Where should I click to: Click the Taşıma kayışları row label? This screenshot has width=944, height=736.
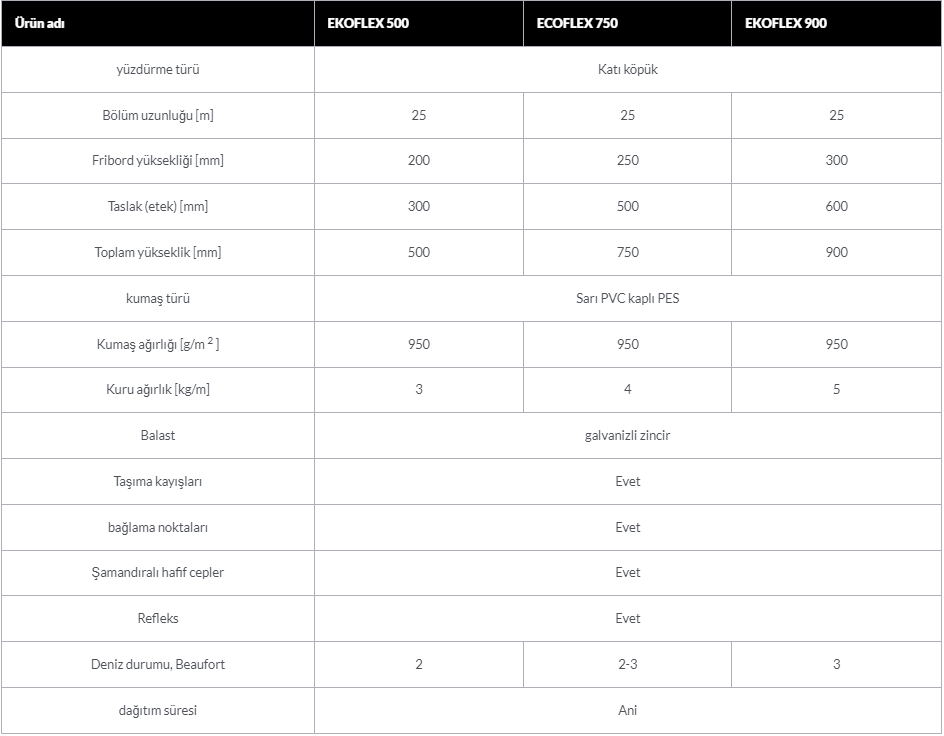[x=158, y=481]
